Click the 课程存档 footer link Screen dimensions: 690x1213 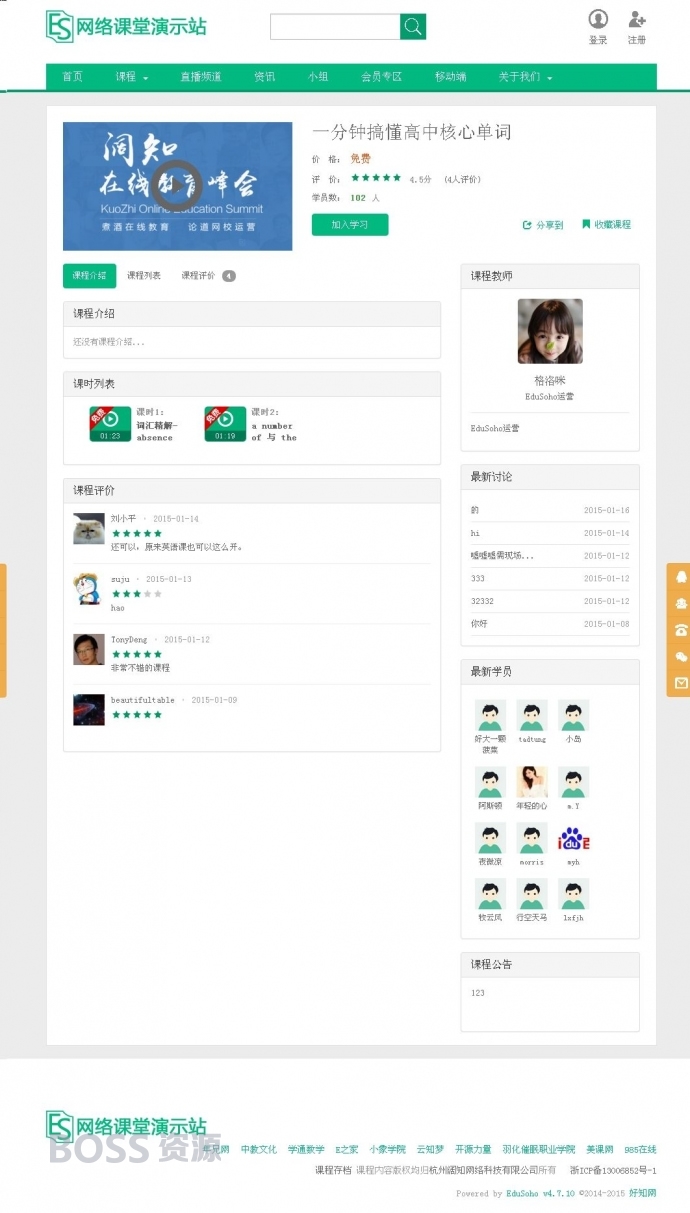coord(333,1170)
